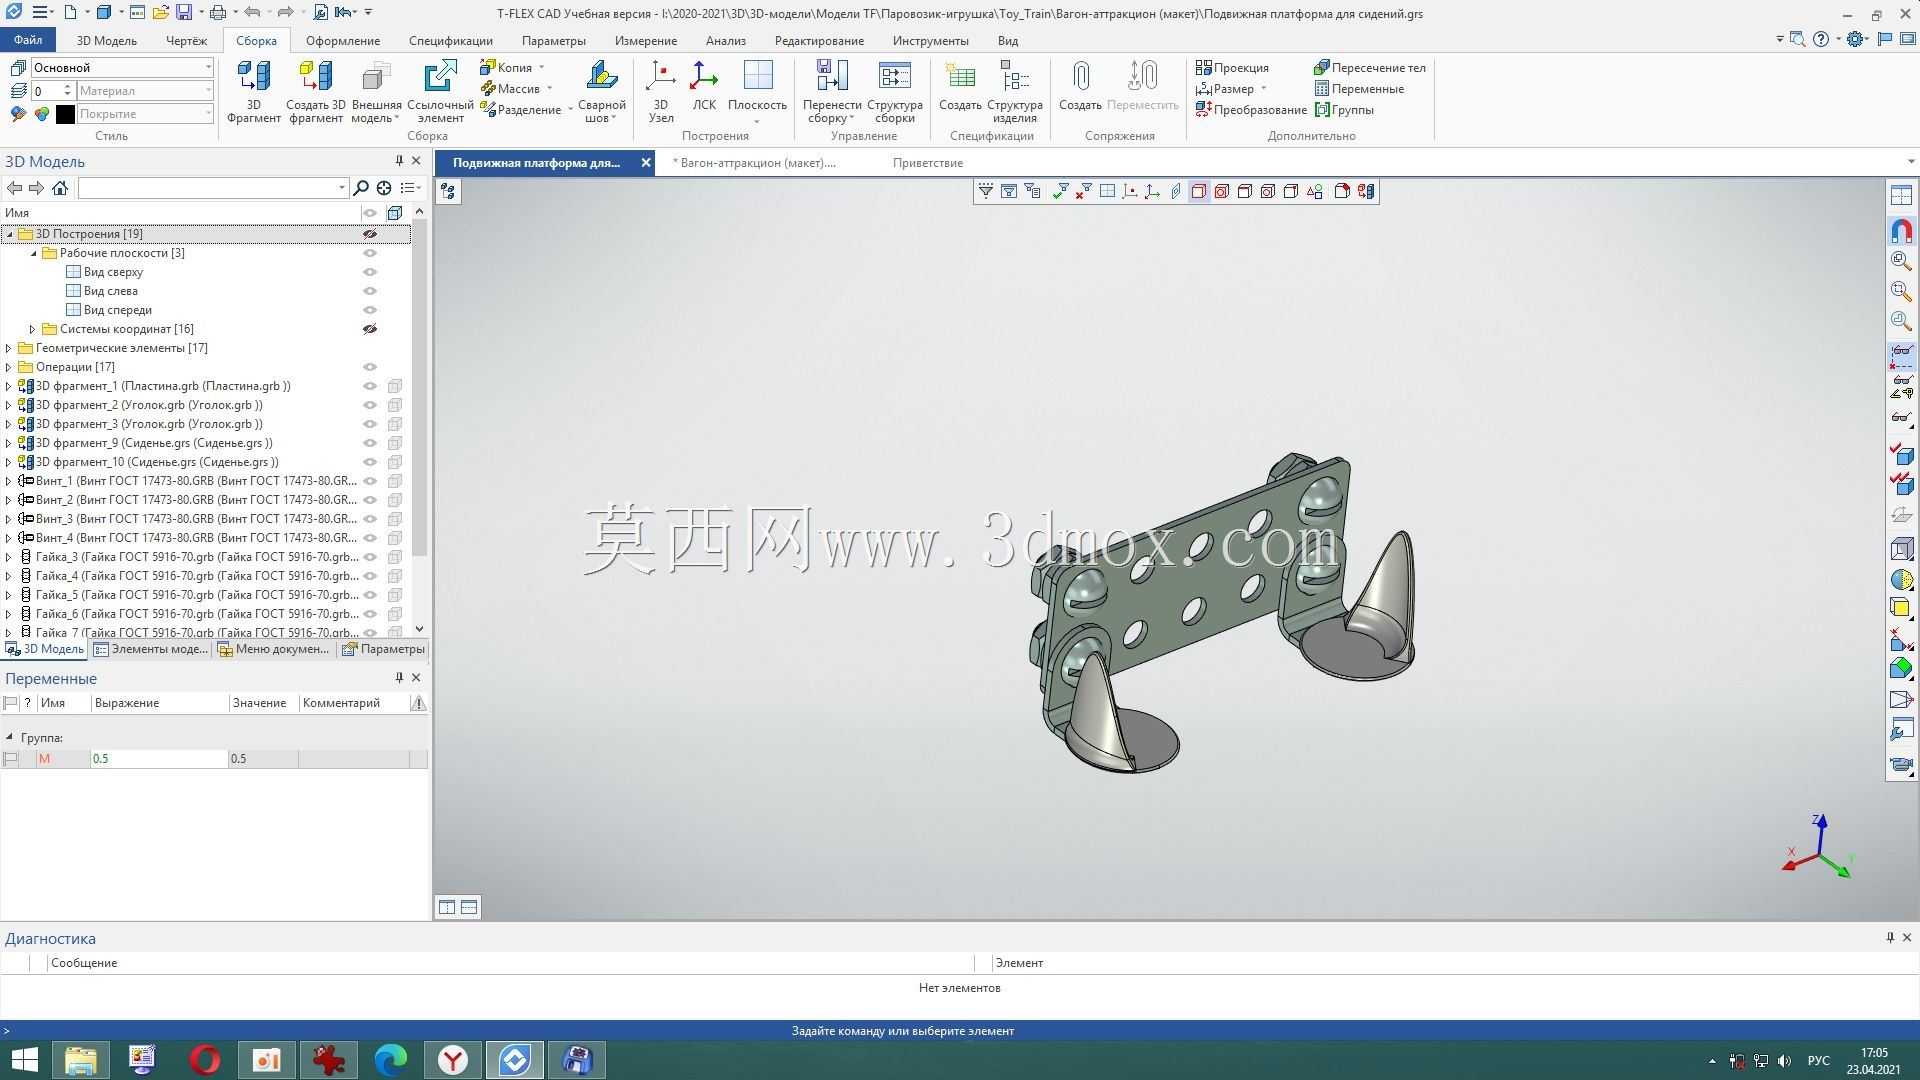
Task: Open the Измерение ribbon tab
Action: (646, 41)
